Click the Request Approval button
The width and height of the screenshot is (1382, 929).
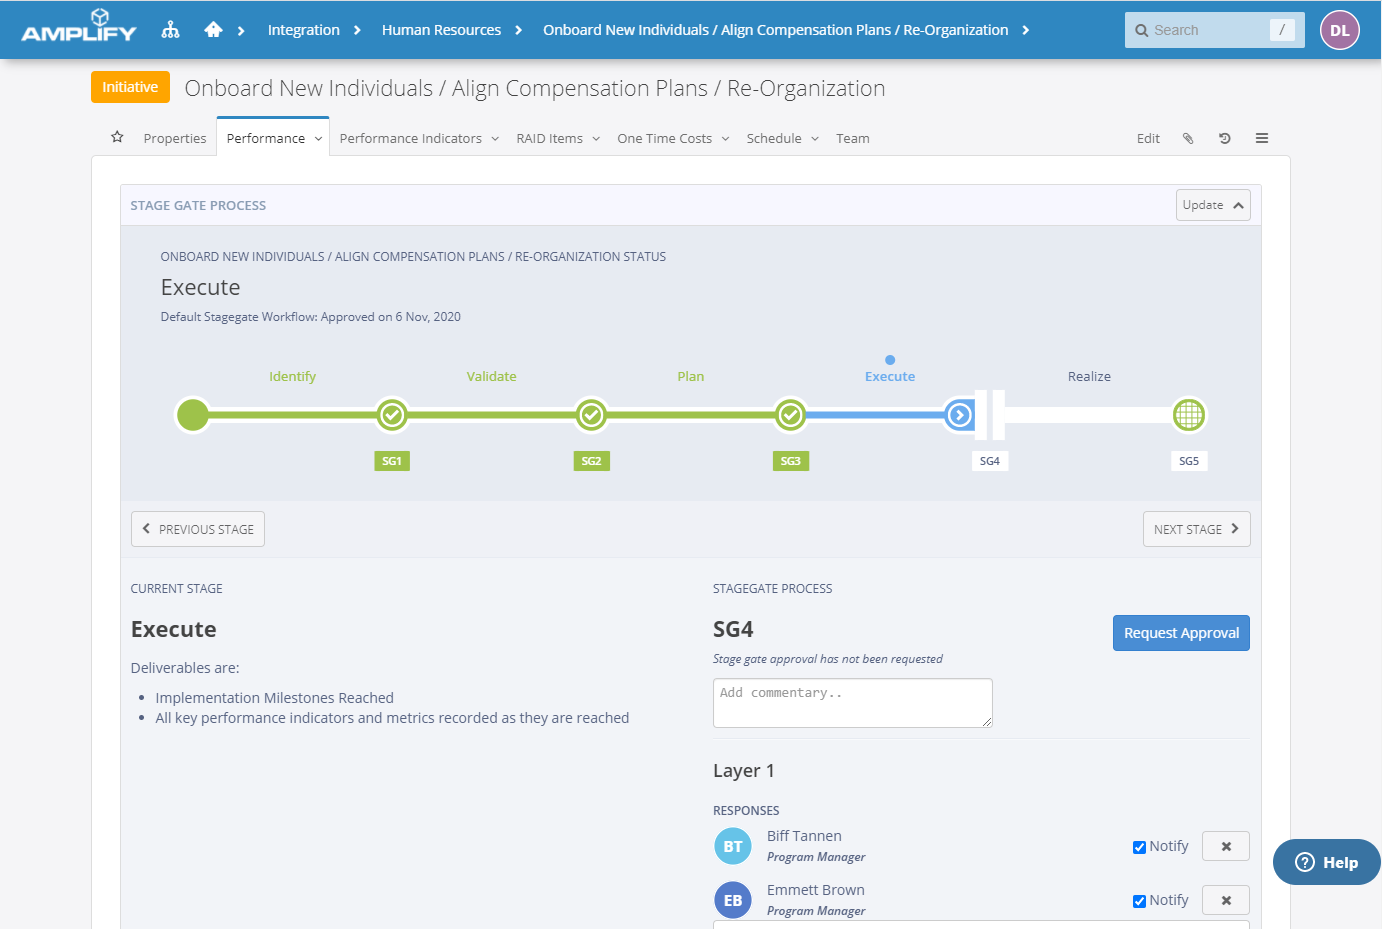[x=1181, y=633]
